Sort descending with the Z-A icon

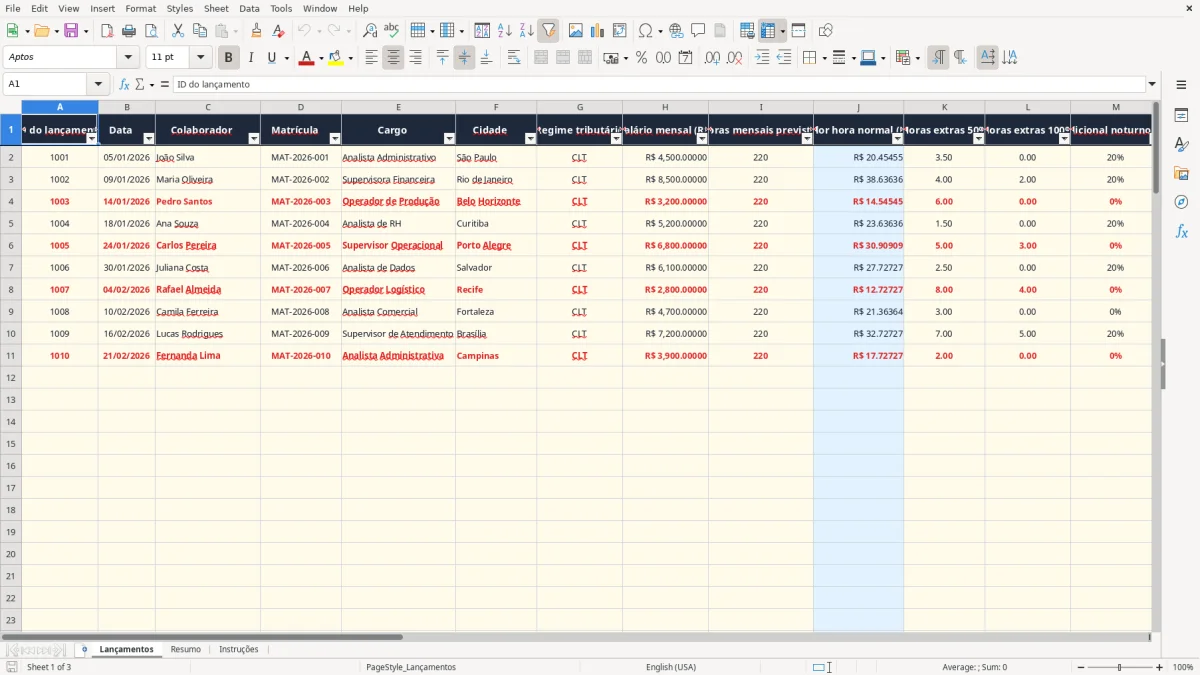point(527,31)
